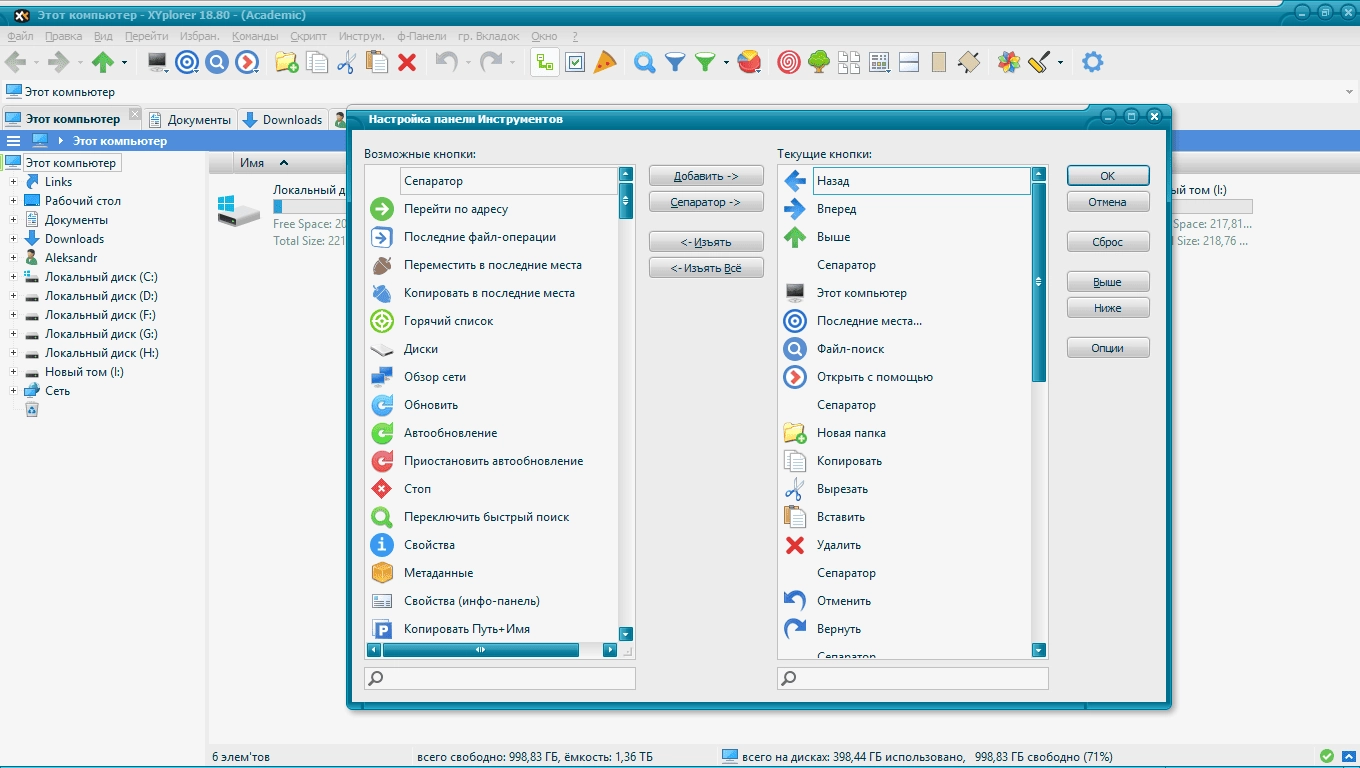Click the 'Ниже' button

(x=1108, y=308)
